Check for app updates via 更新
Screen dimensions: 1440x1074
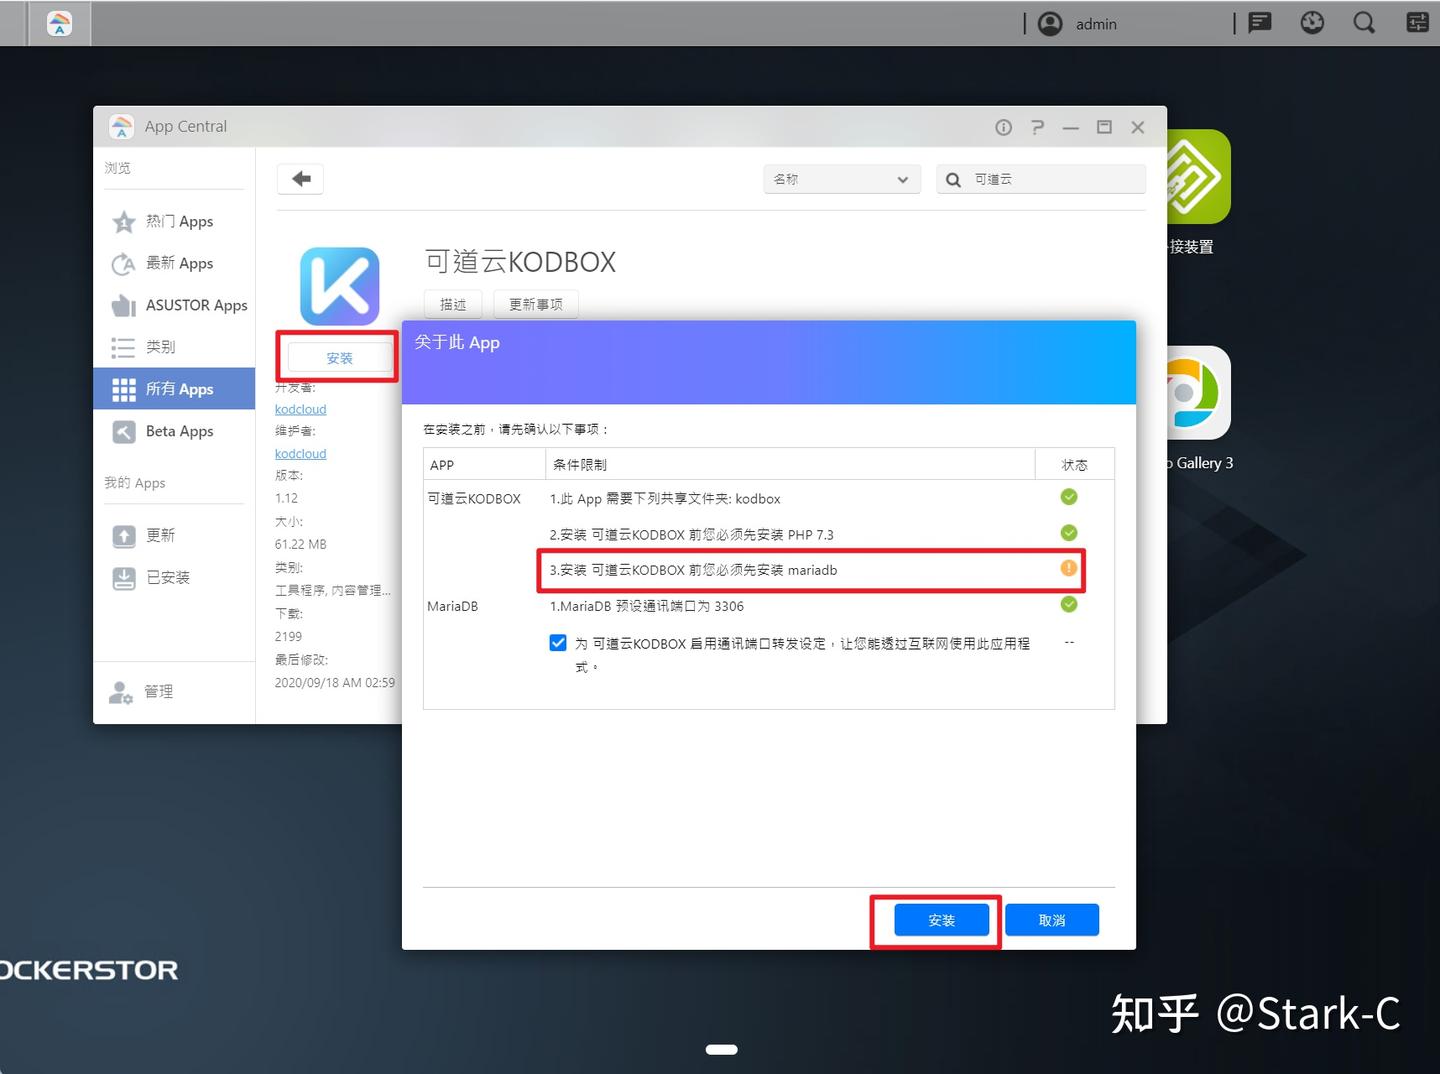(x=157, y=535)
